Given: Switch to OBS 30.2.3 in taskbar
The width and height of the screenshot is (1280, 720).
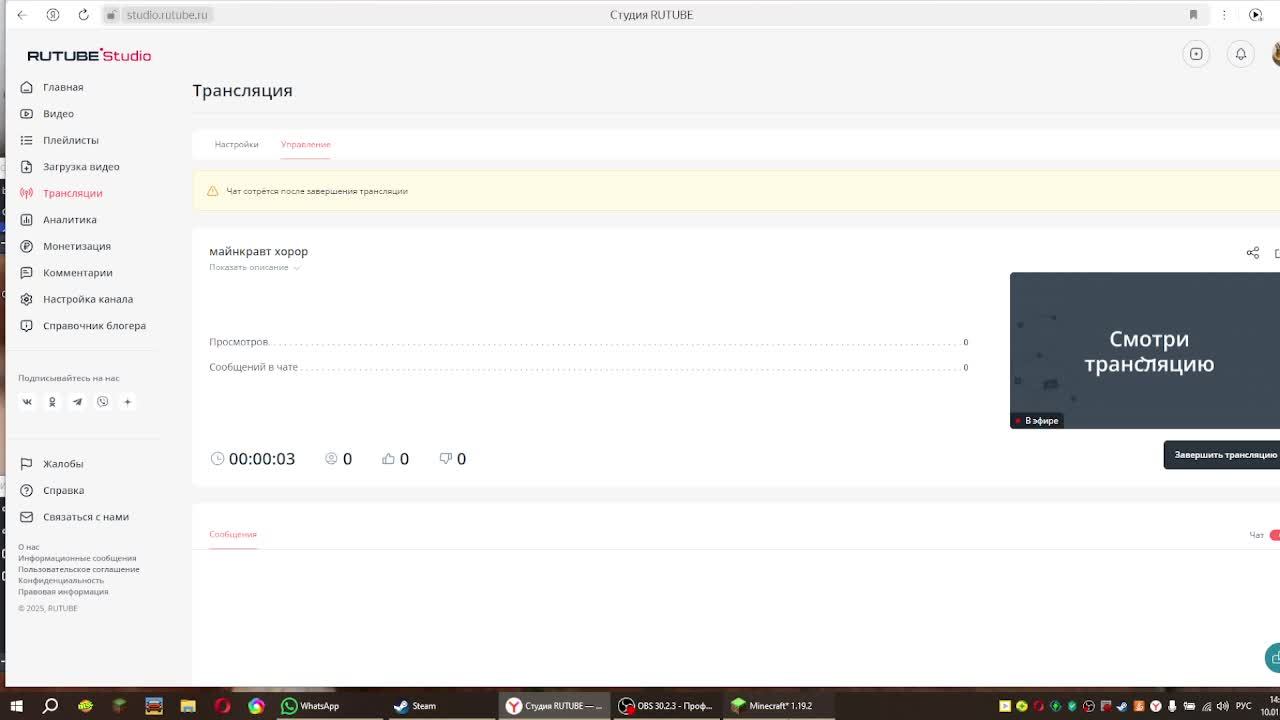Looking at the screenshot, I should [667, 706].
